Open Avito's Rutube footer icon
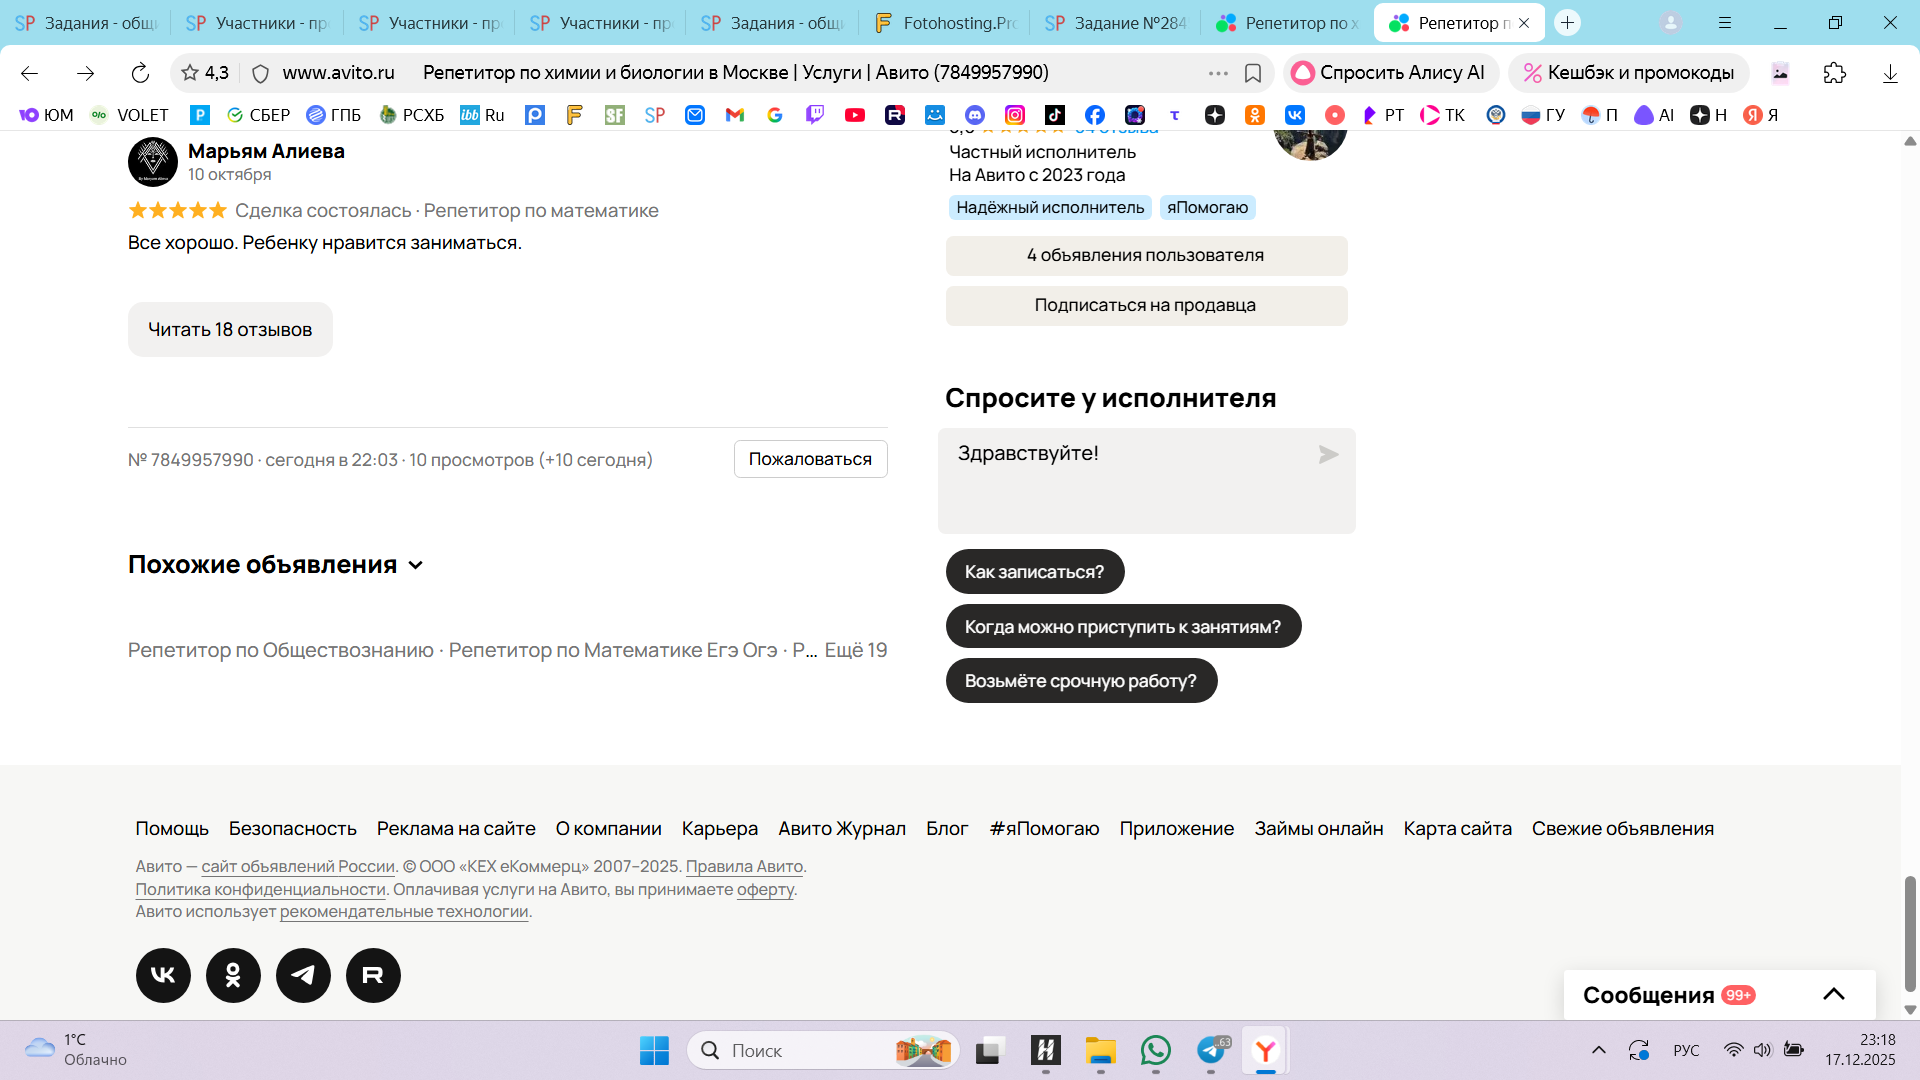The height and width of the screenshot is (1080, 1920). 373,975
